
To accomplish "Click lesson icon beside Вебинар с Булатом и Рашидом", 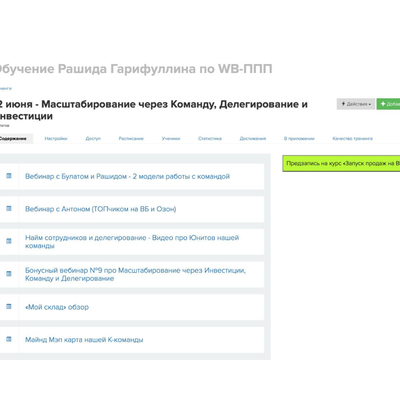I will (9, 176).
